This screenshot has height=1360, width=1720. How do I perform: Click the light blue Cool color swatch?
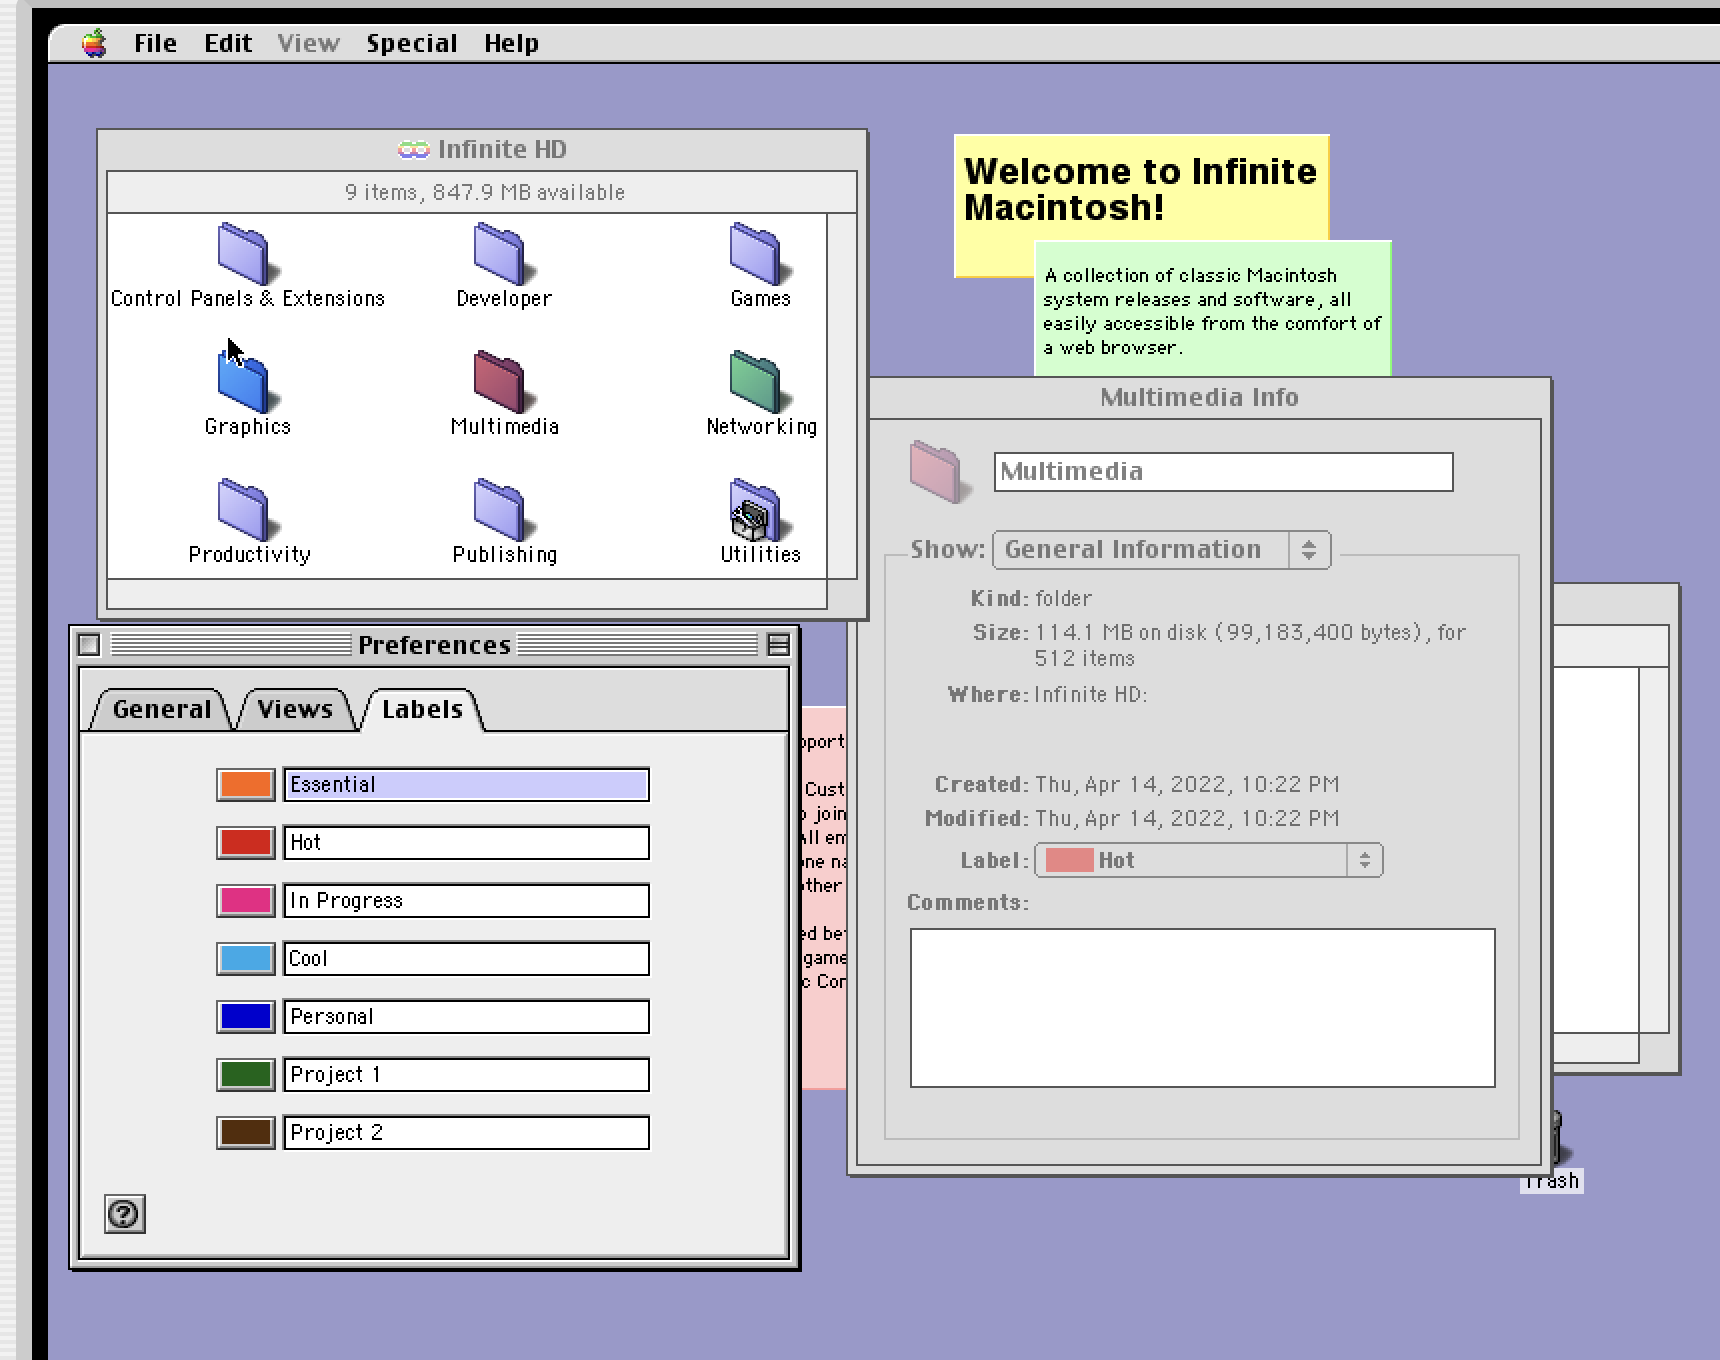(246, 959)
